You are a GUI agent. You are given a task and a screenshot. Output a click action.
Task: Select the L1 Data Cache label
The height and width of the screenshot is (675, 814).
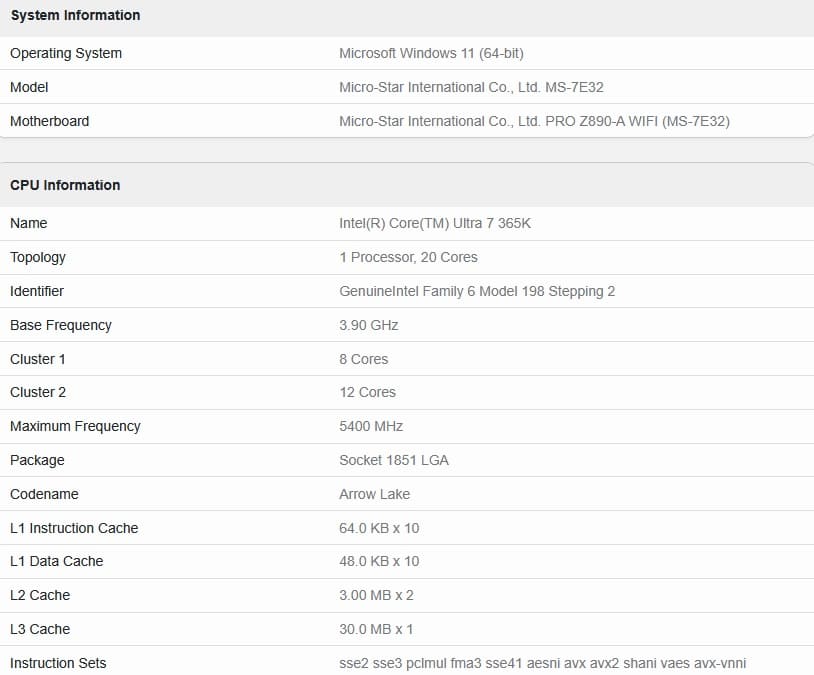coord(57,562)
